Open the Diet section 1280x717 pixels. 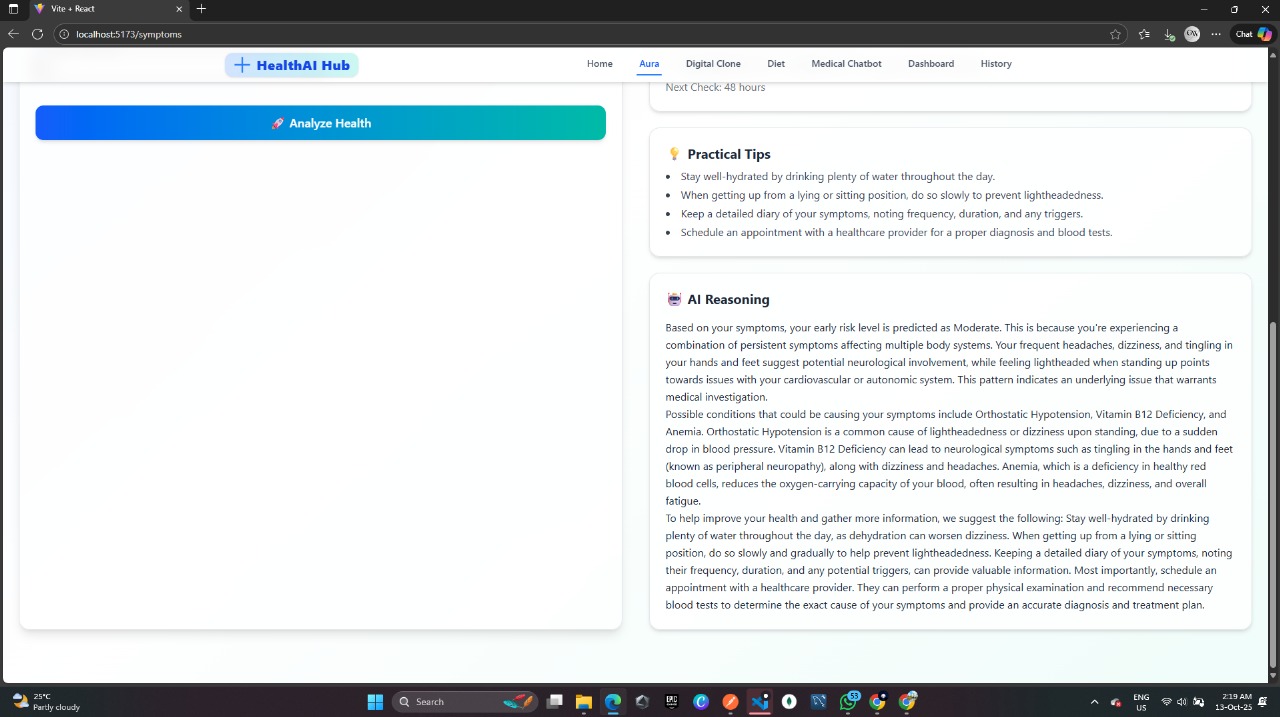coord(776,64)
